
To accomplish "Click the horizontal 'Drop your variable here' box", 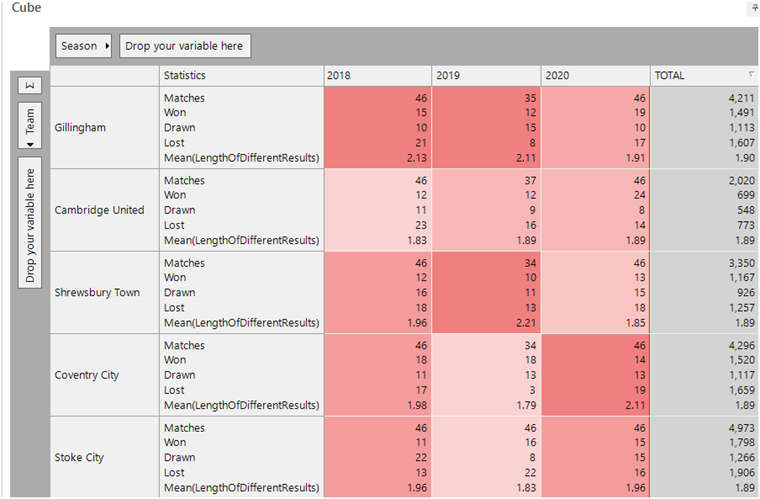I will (x=185, y=46).
